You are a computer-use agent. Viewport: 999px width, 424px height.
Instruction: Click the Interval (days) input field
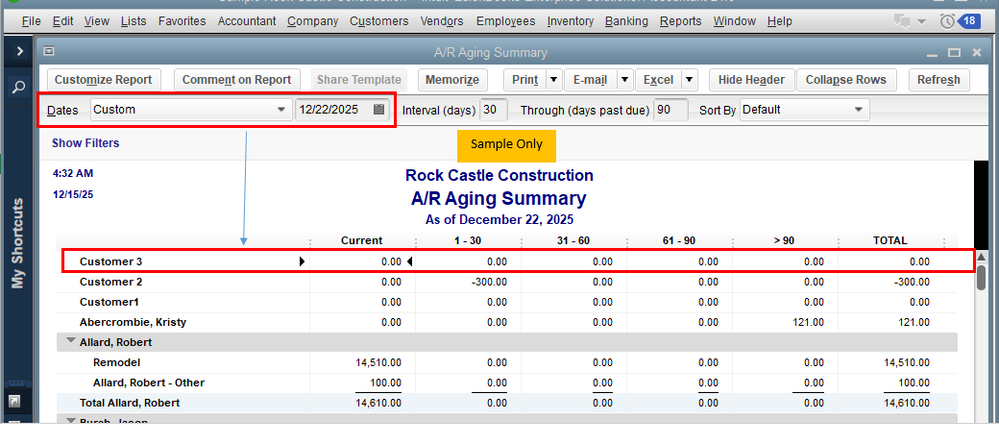tap(493, 109)
